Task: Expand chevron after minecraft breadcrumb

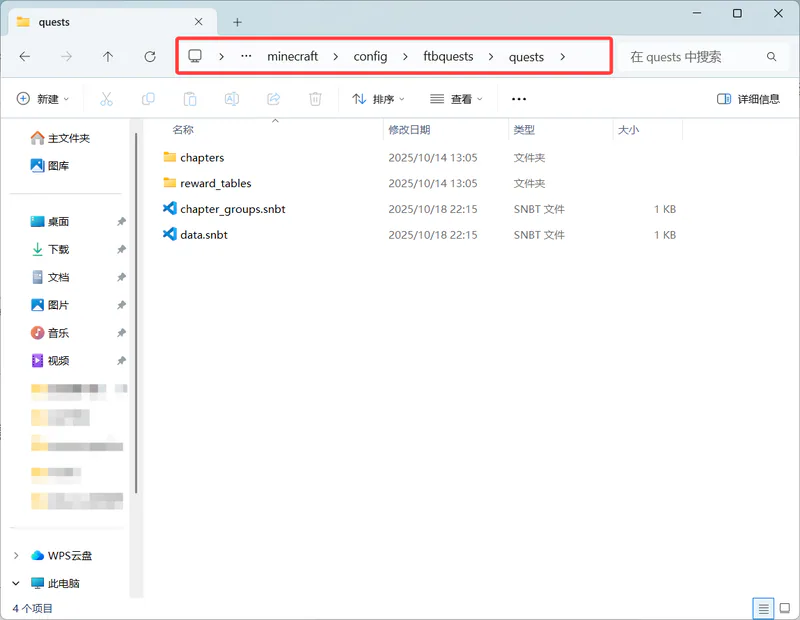Action: point(335,57)
